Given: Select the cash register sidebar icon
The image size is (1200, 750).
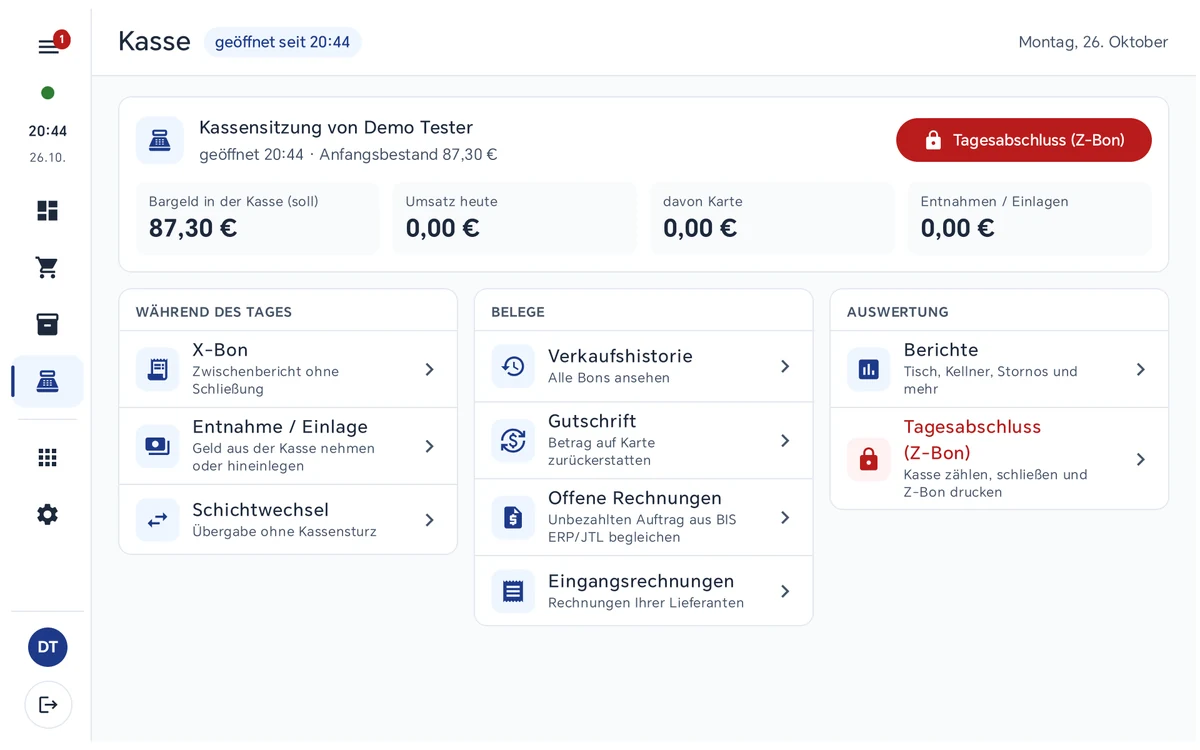Looking at the screenshot, I should (x=47, y=381).
